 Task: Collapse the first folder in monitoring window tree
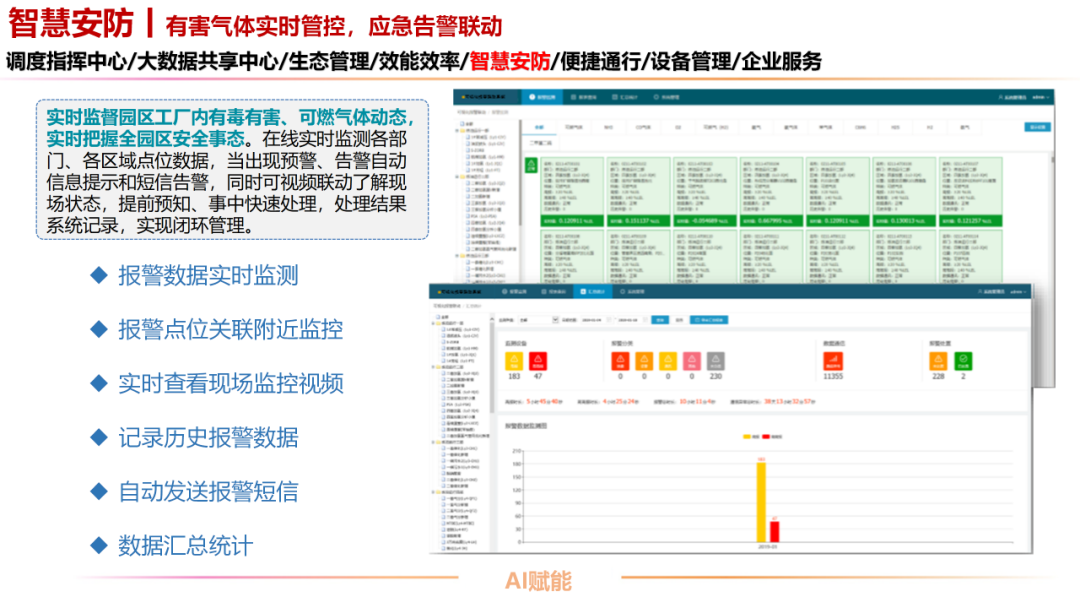point(457,130)
